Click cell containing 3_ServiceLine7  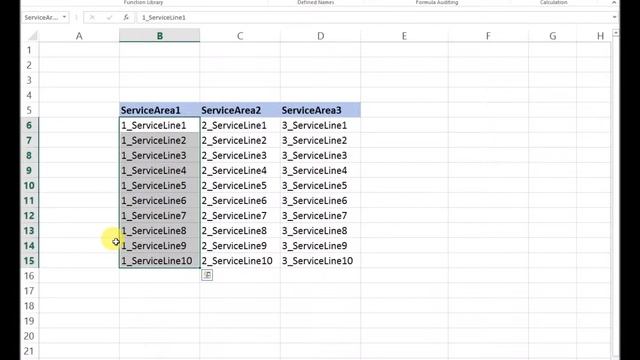pos(320,216)
